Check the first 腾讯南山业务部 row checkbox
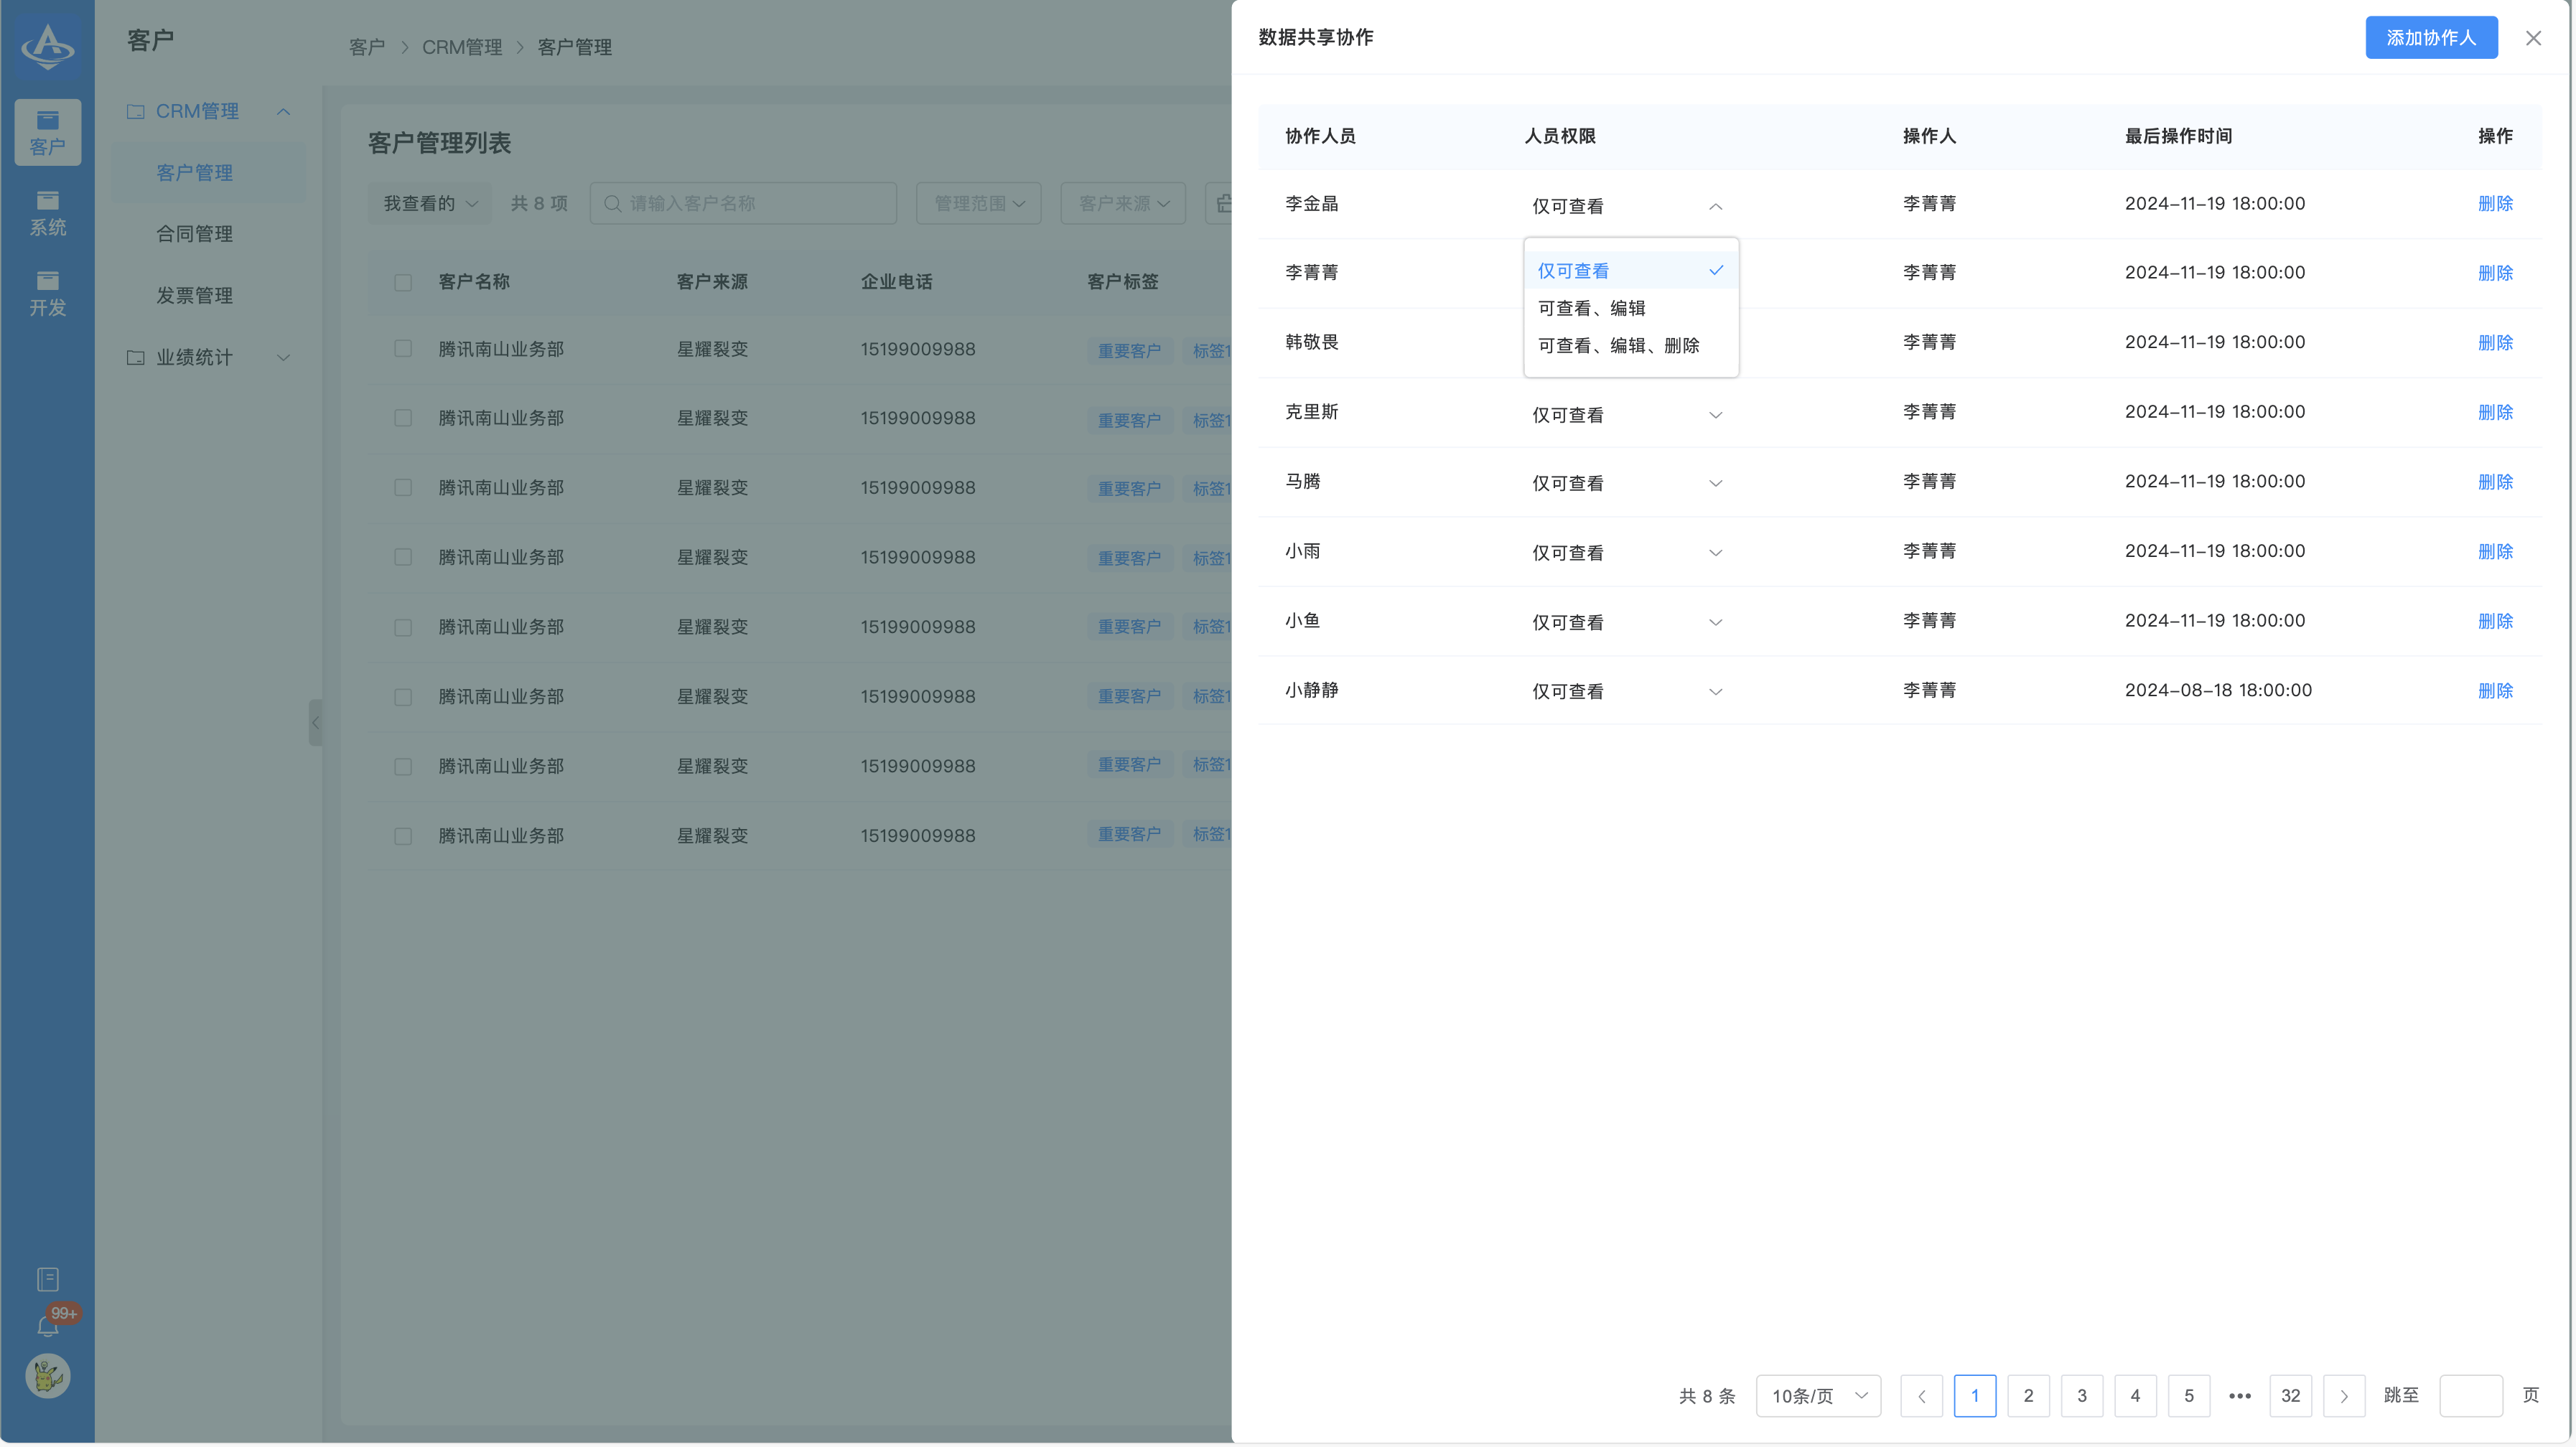Image resolution: width=2576 pixels, height=1447 pixels. coord(403,349)
